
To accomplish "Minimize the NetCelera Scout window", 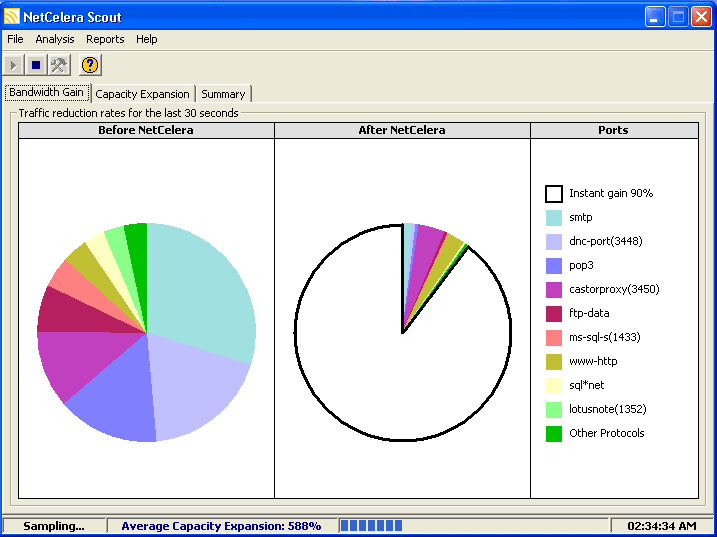I will pyautogui.click(x=655, y=17).
